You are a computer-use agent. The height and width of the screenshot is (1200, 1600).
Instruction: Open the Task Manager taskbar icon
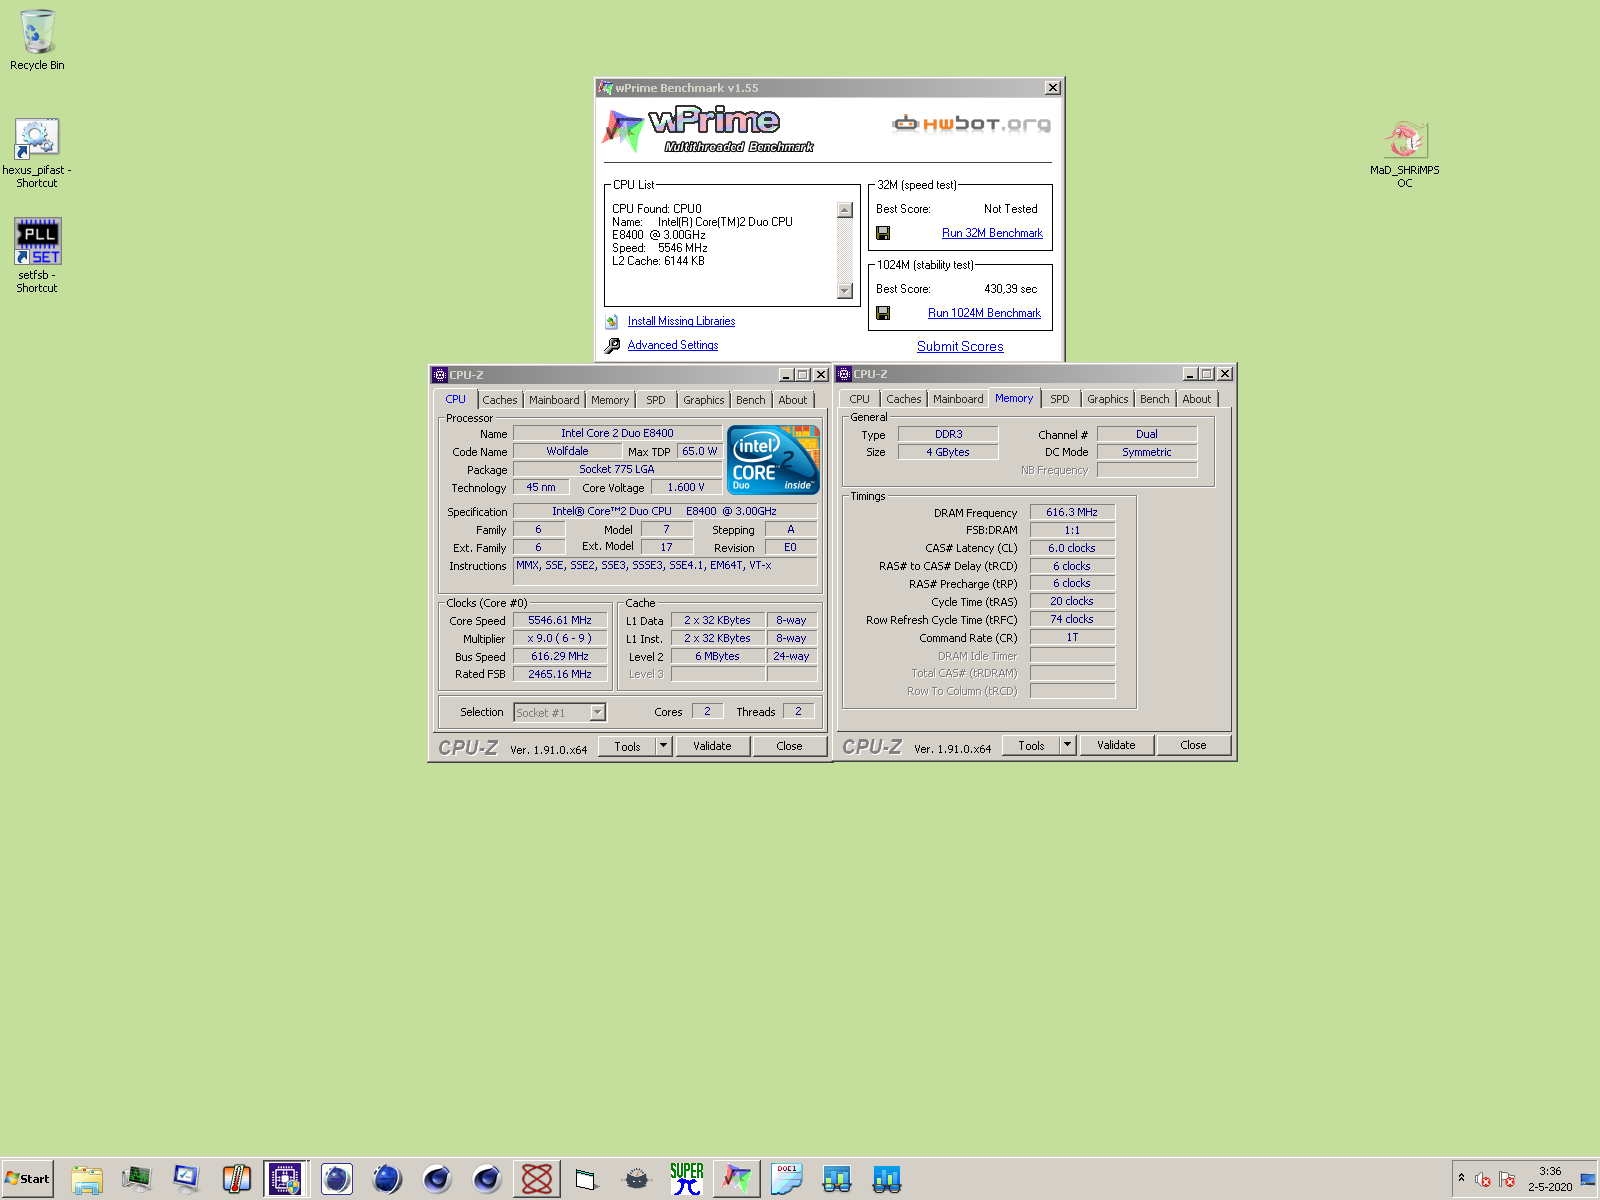click(136, 1179)
